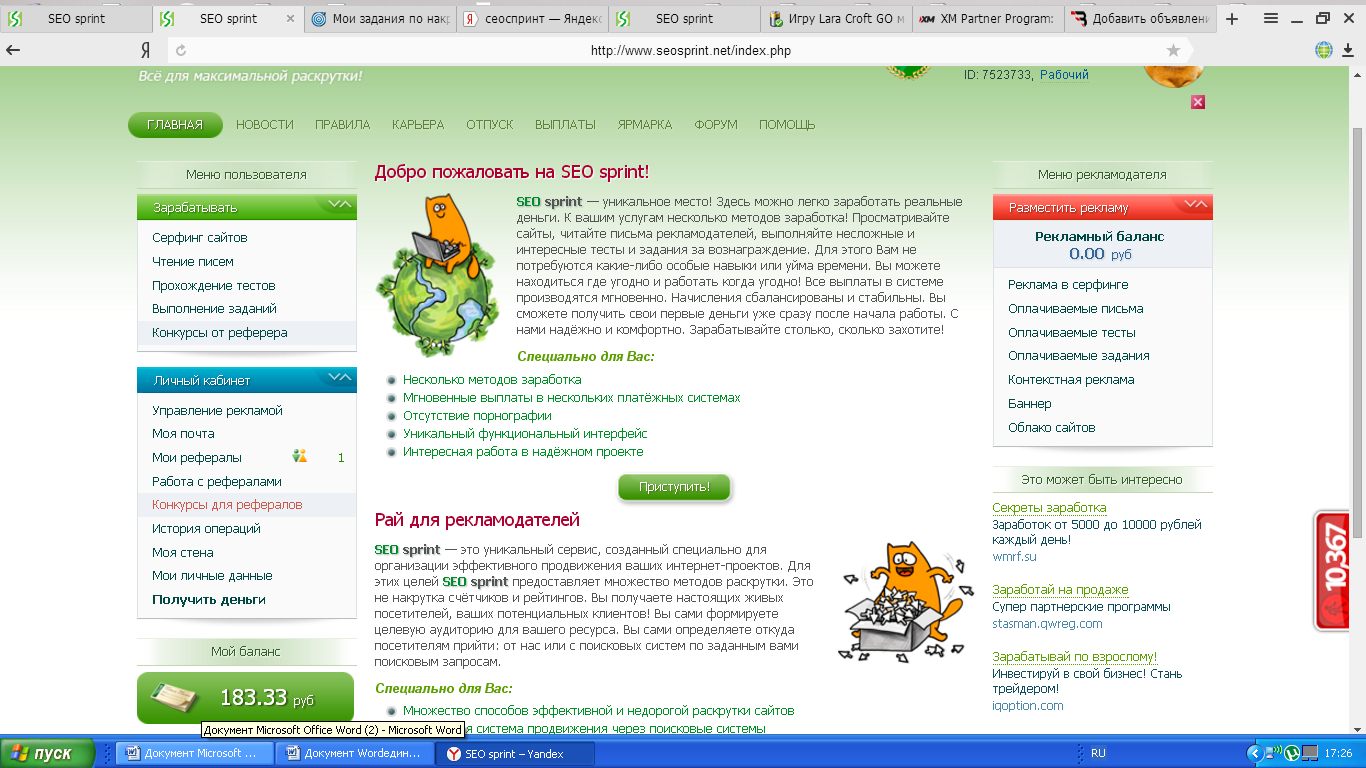Open Конкурсы от реферера link
This screenshot has width=1366, height=768.
pyautogui.click(x=220, y=333)
